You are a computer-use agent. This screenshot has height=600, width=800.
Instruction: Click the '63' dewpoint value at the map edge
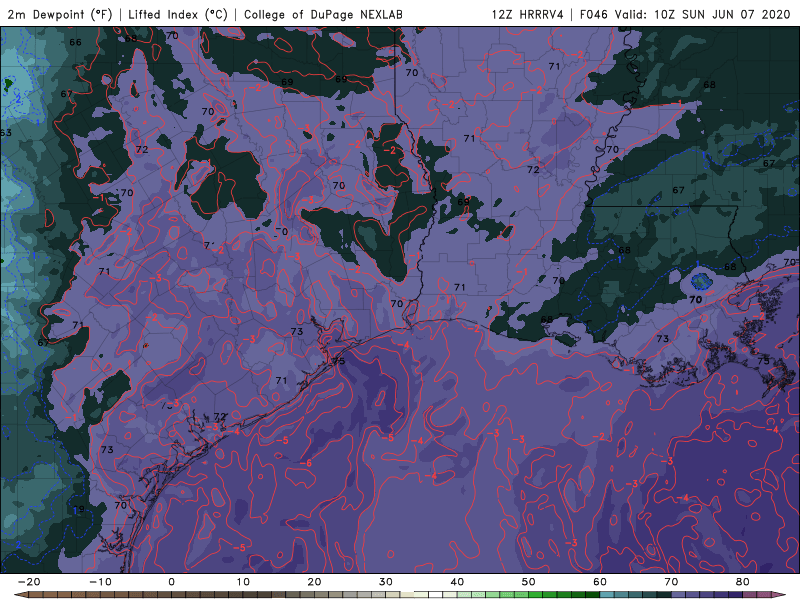(x=6, y=133)
